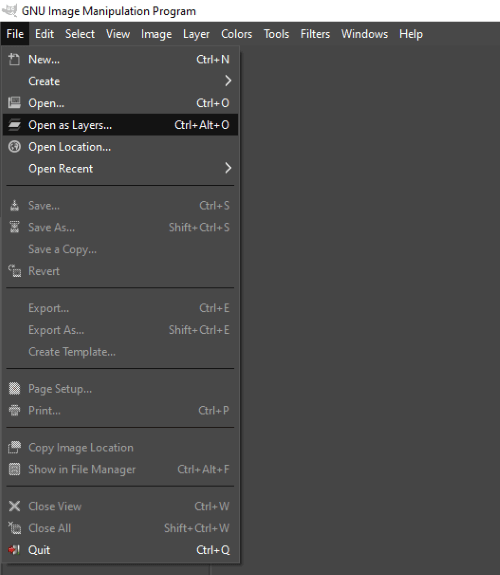The image size is (500, 575).
Task: Choose Close View menu entry
Action: (x=120, y=506)
